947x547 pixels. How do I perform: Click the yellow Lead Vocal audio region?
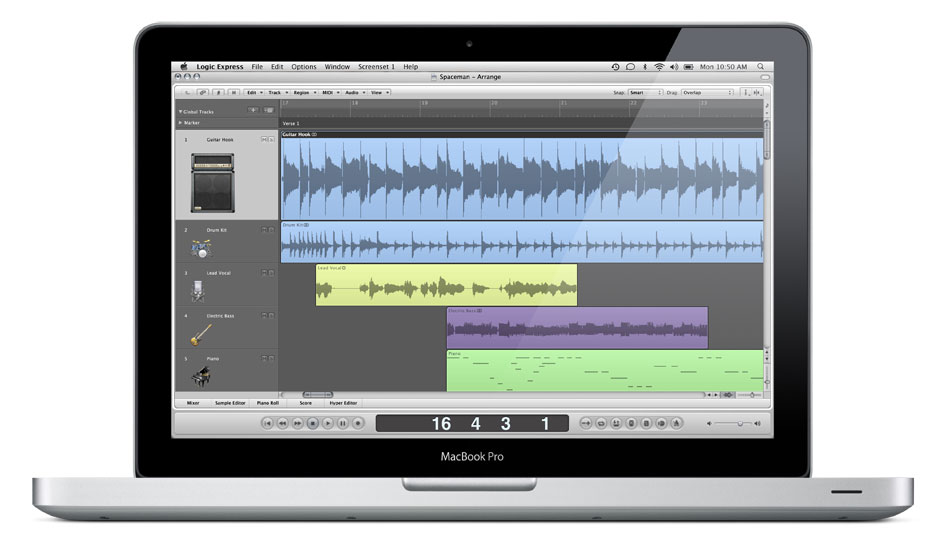pos(446,285)
